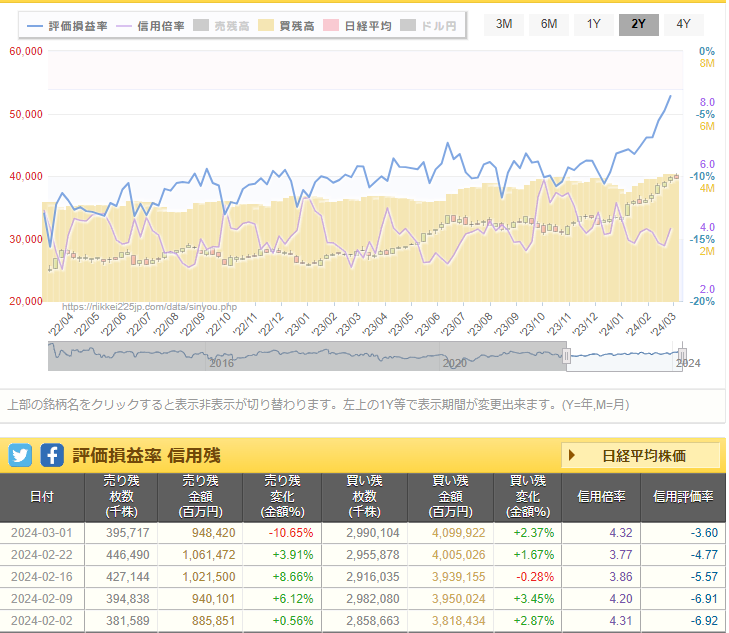Click the right navigator range handle

pos(682,356)
